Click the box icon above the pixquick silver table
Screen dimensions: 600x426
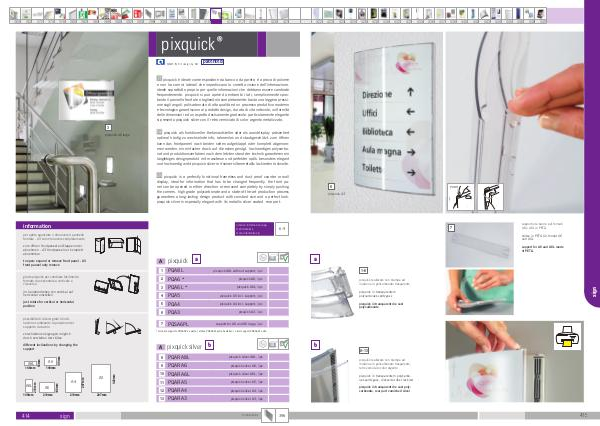tap(273, 344)
